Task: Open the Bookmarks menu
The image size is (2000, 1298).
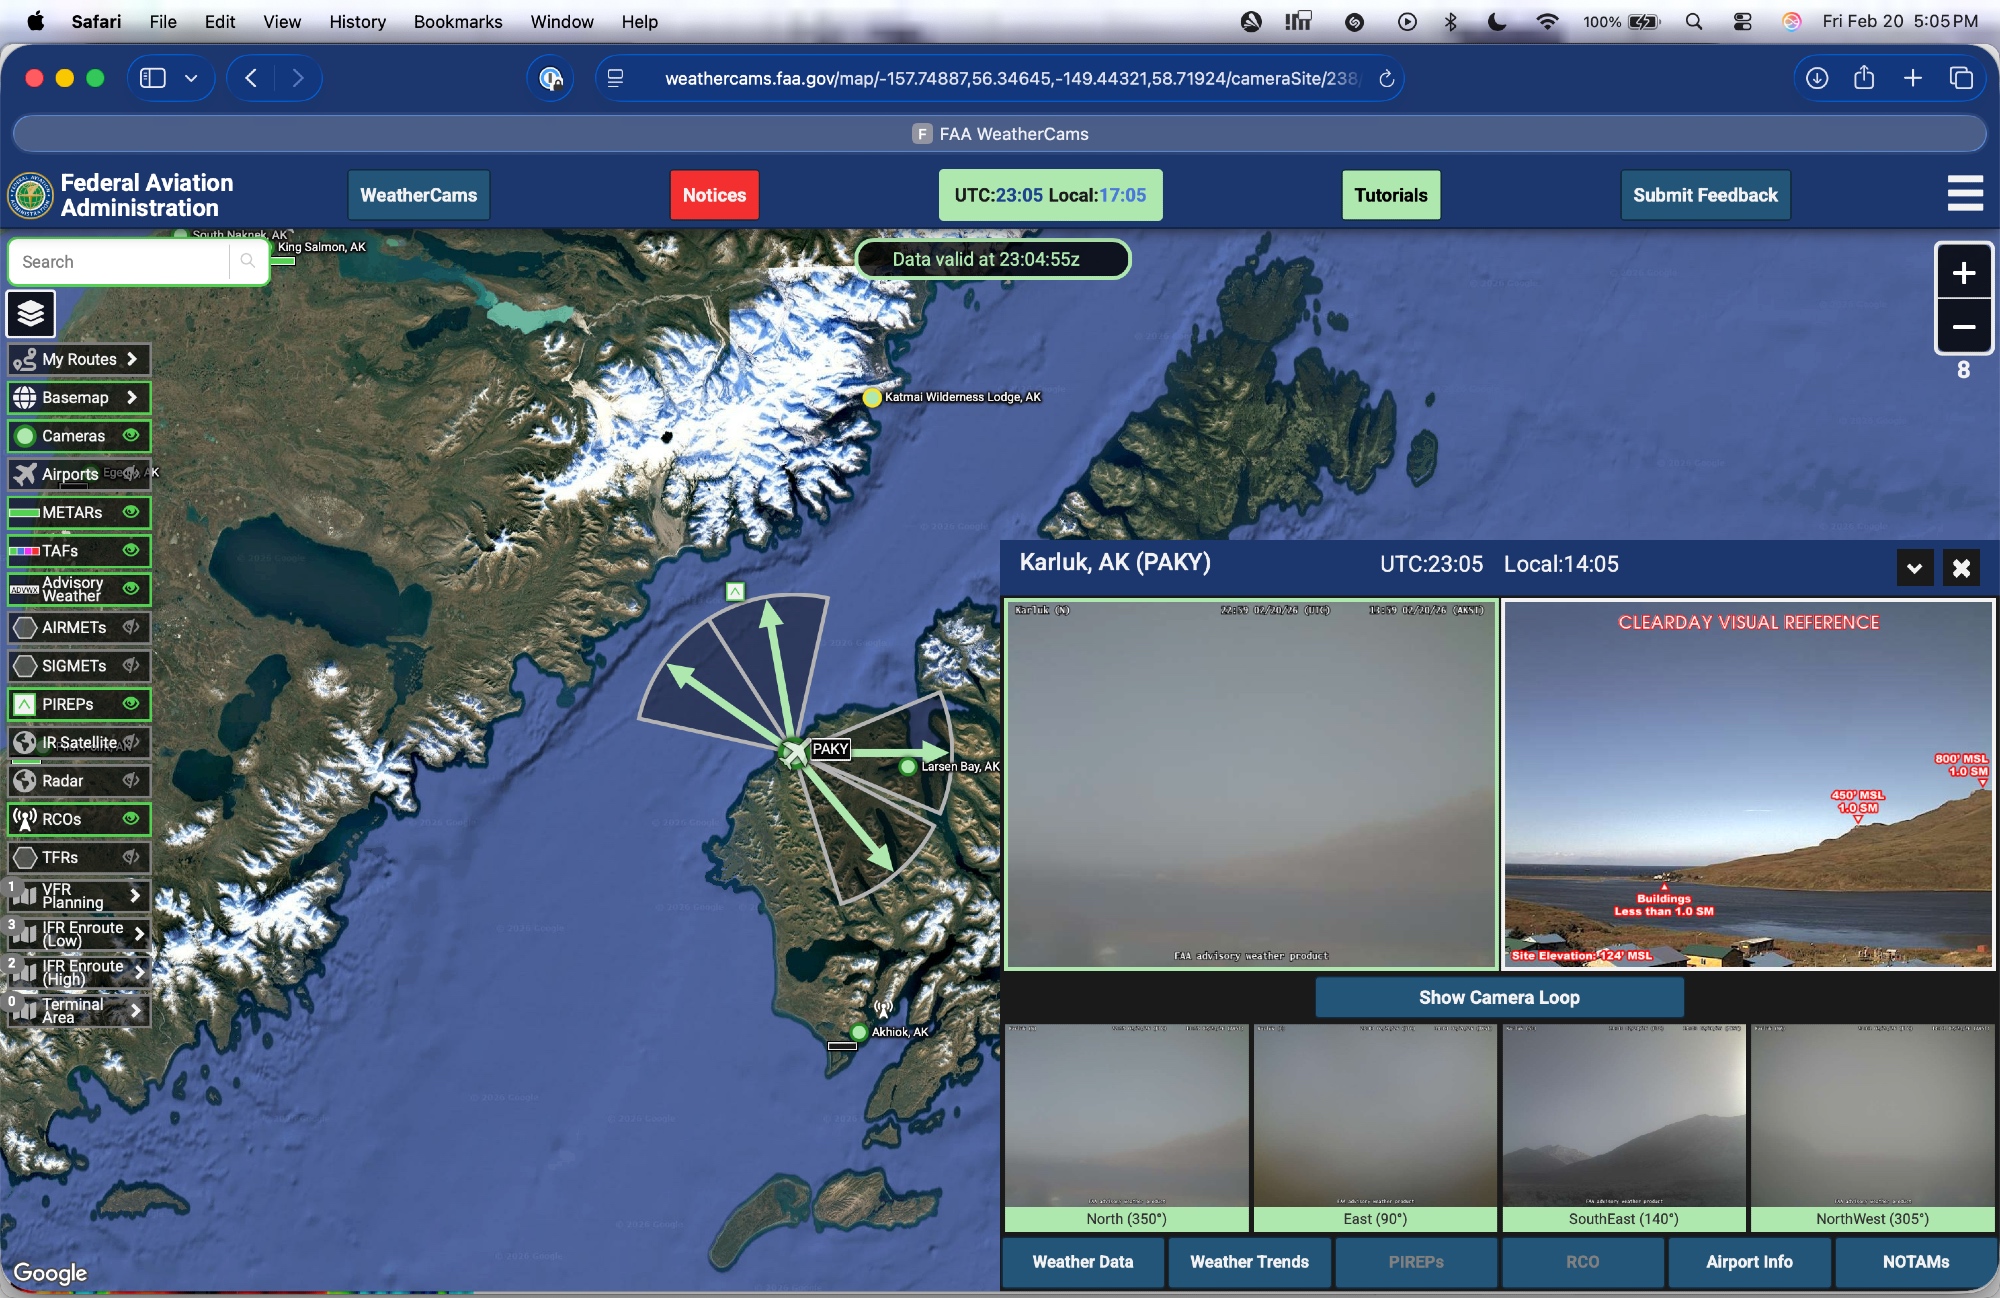Action: (x=457, y=22)
